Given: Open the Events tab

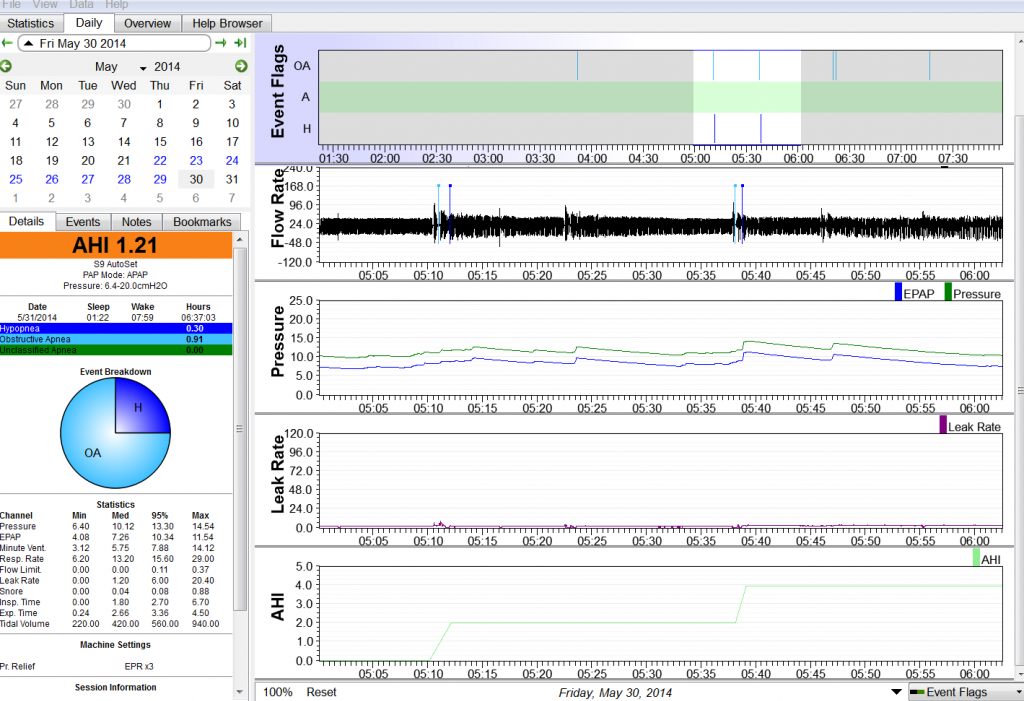Looking at the screenshot, I should [82, 222].
